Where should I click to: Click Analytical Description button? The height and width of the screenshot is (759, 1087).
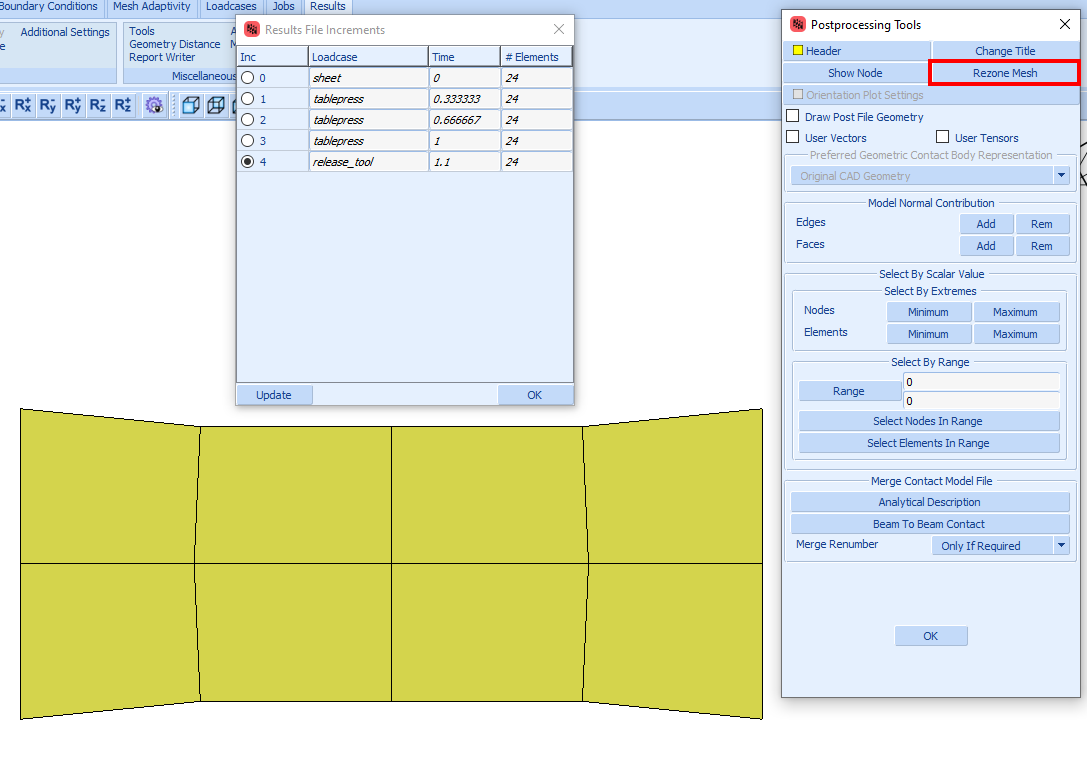tap(930, 502)
